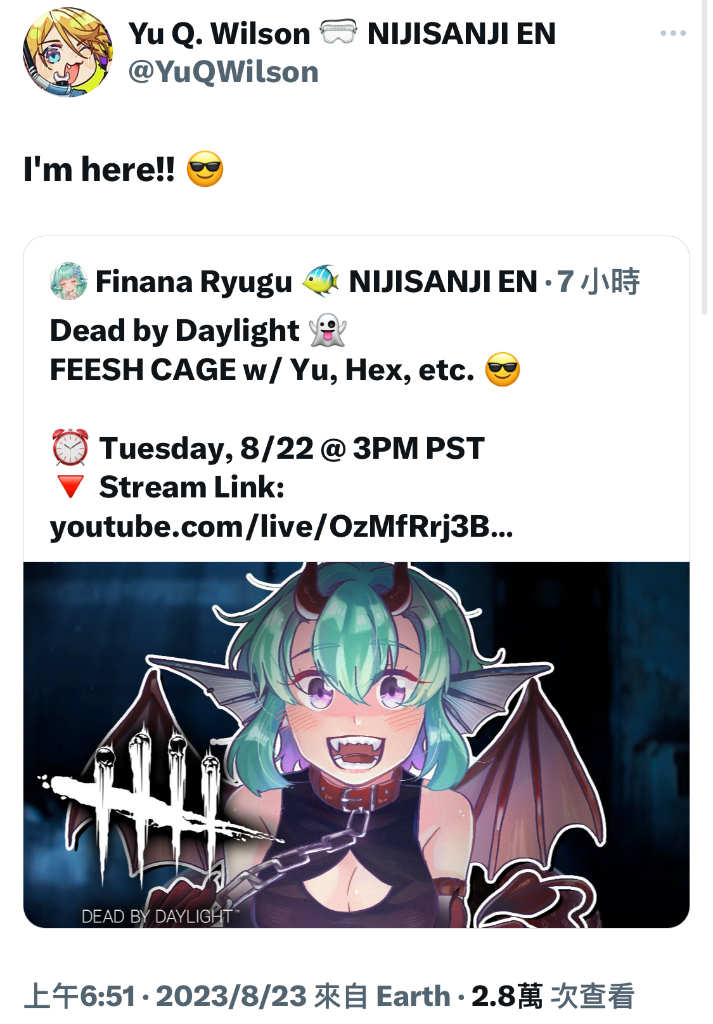Open the youtube.com/live stream link
This screenshot has height=1024, width=713.
pyautogui.click(x=281, y=526)
